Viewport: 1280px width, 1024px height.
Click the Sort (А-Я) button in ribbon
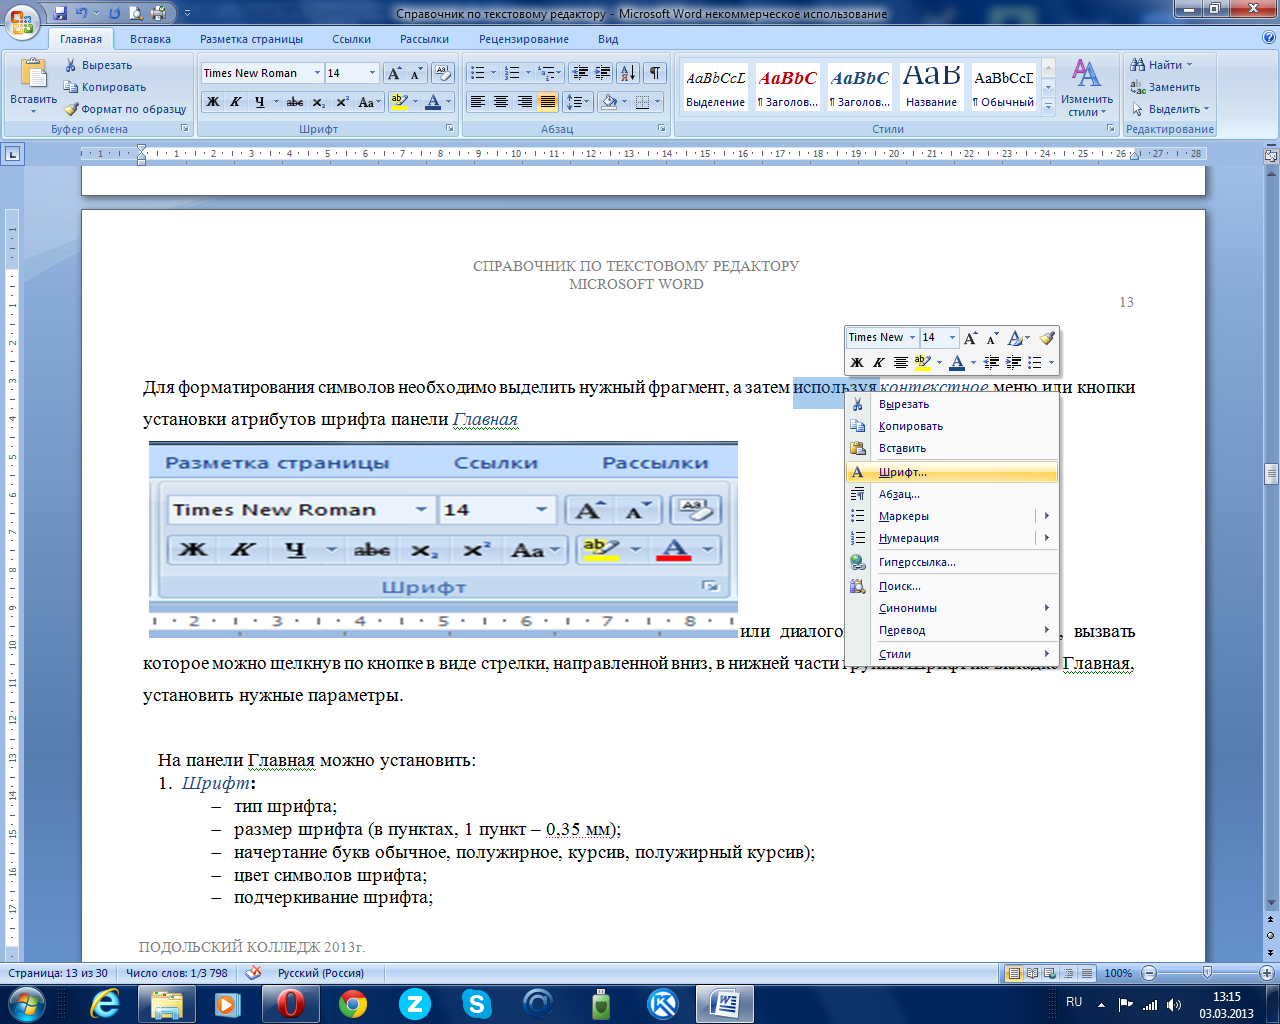point(628,73)
